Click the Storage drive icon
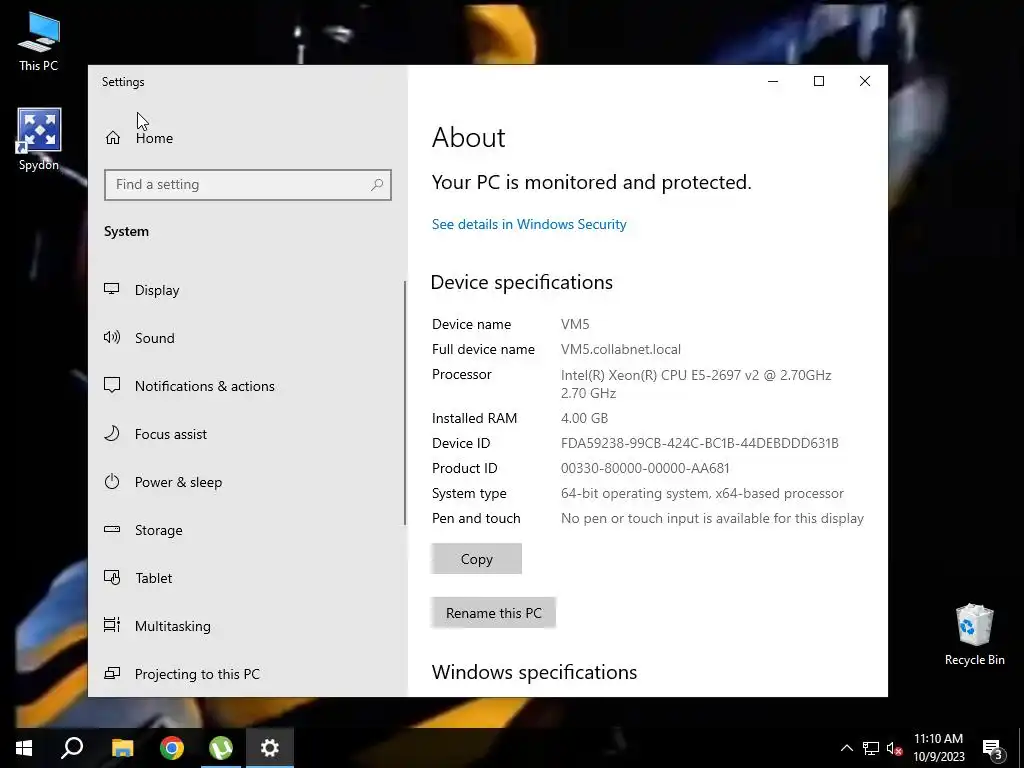The height and width of the screenshot is (768, 1024). pyautogui.click(x=112, y=529)
